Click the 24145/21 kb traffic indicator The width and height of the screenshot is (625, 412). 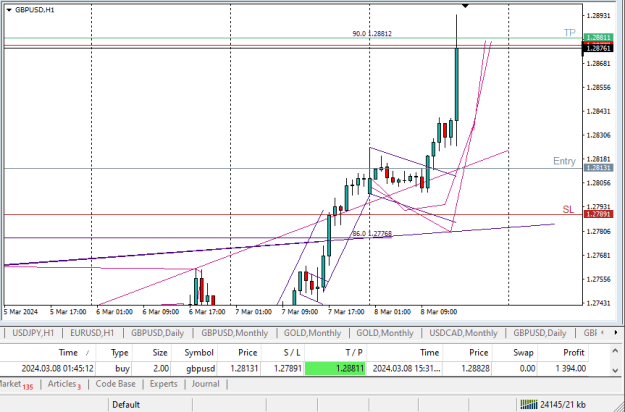tap(563, 405)
